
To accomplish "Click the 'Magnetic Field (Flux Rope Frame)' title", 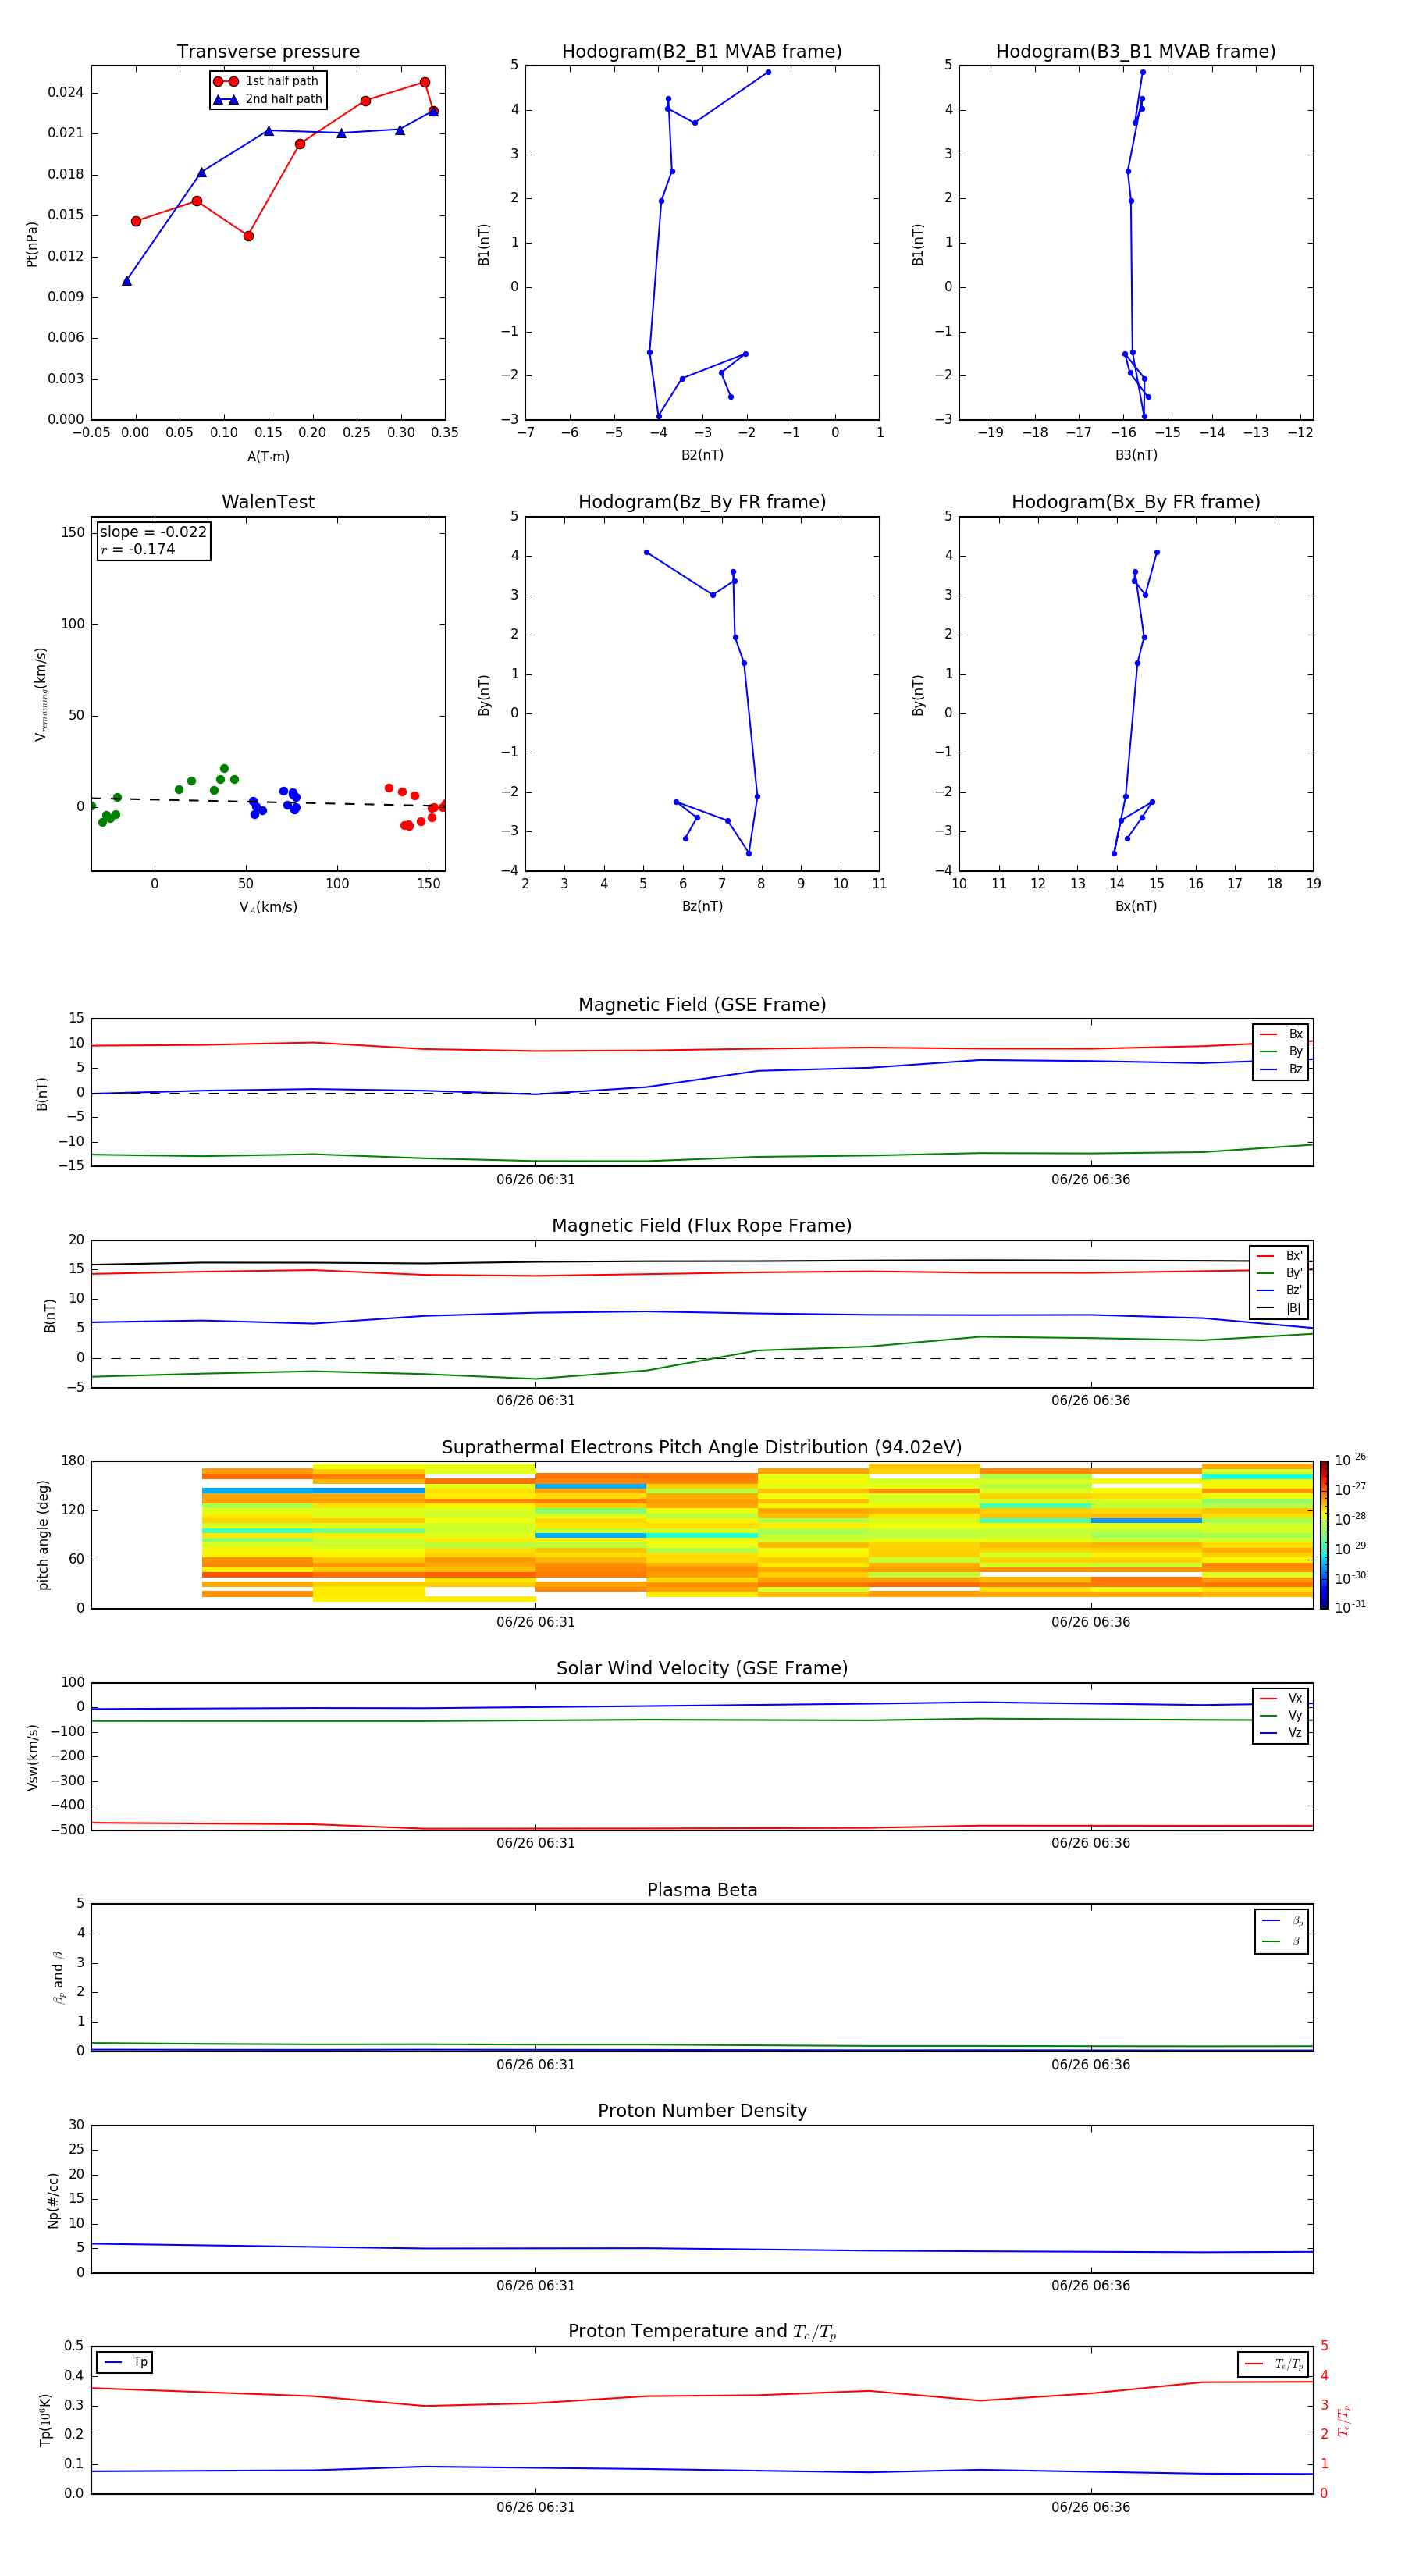I will point(702,1226).
